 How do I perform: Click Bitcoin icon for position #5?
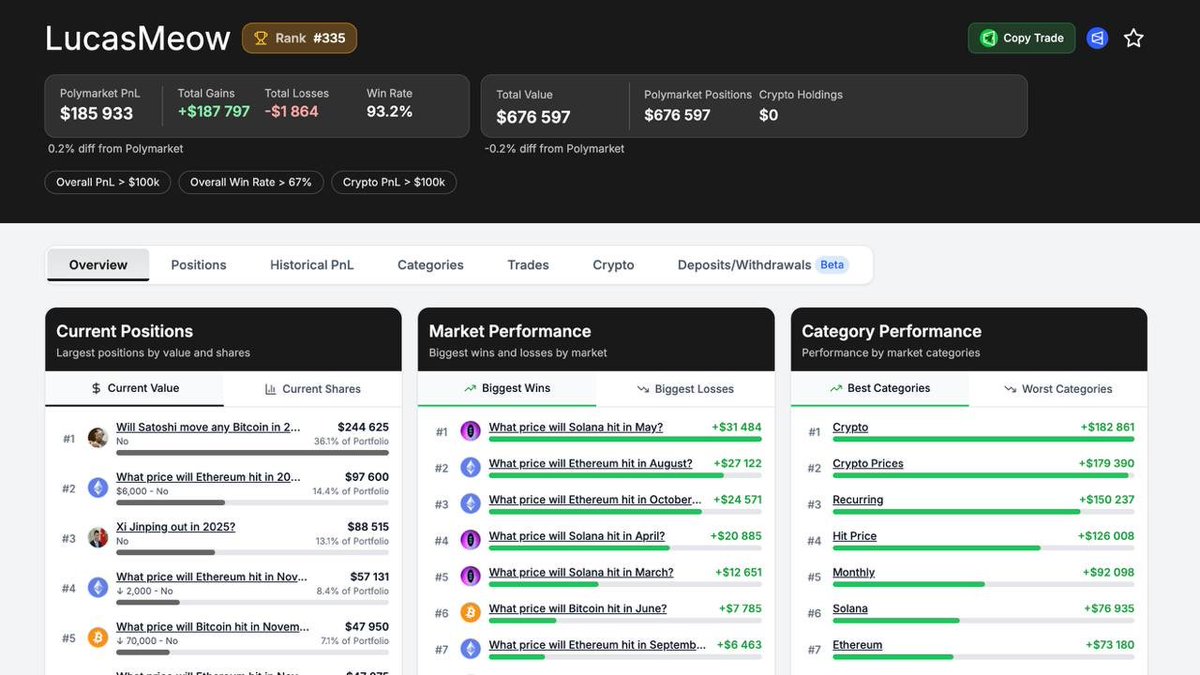(x=98, y=638)
